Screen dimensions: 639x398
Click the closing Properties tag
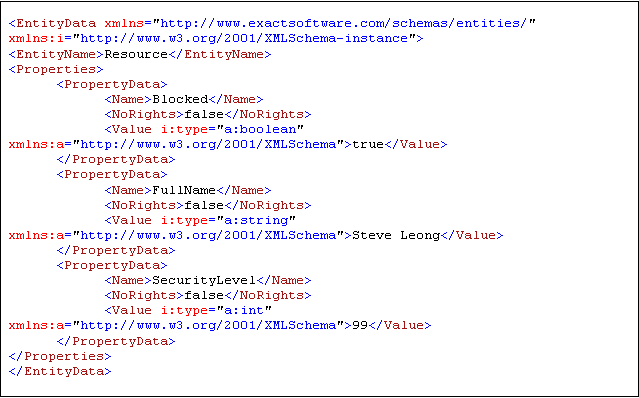pos(60,356)
